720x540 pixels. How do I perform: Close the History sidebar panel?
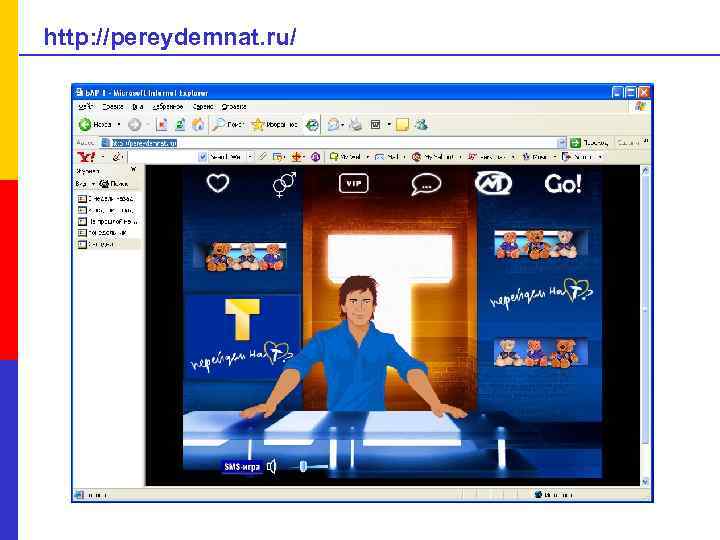134,170
